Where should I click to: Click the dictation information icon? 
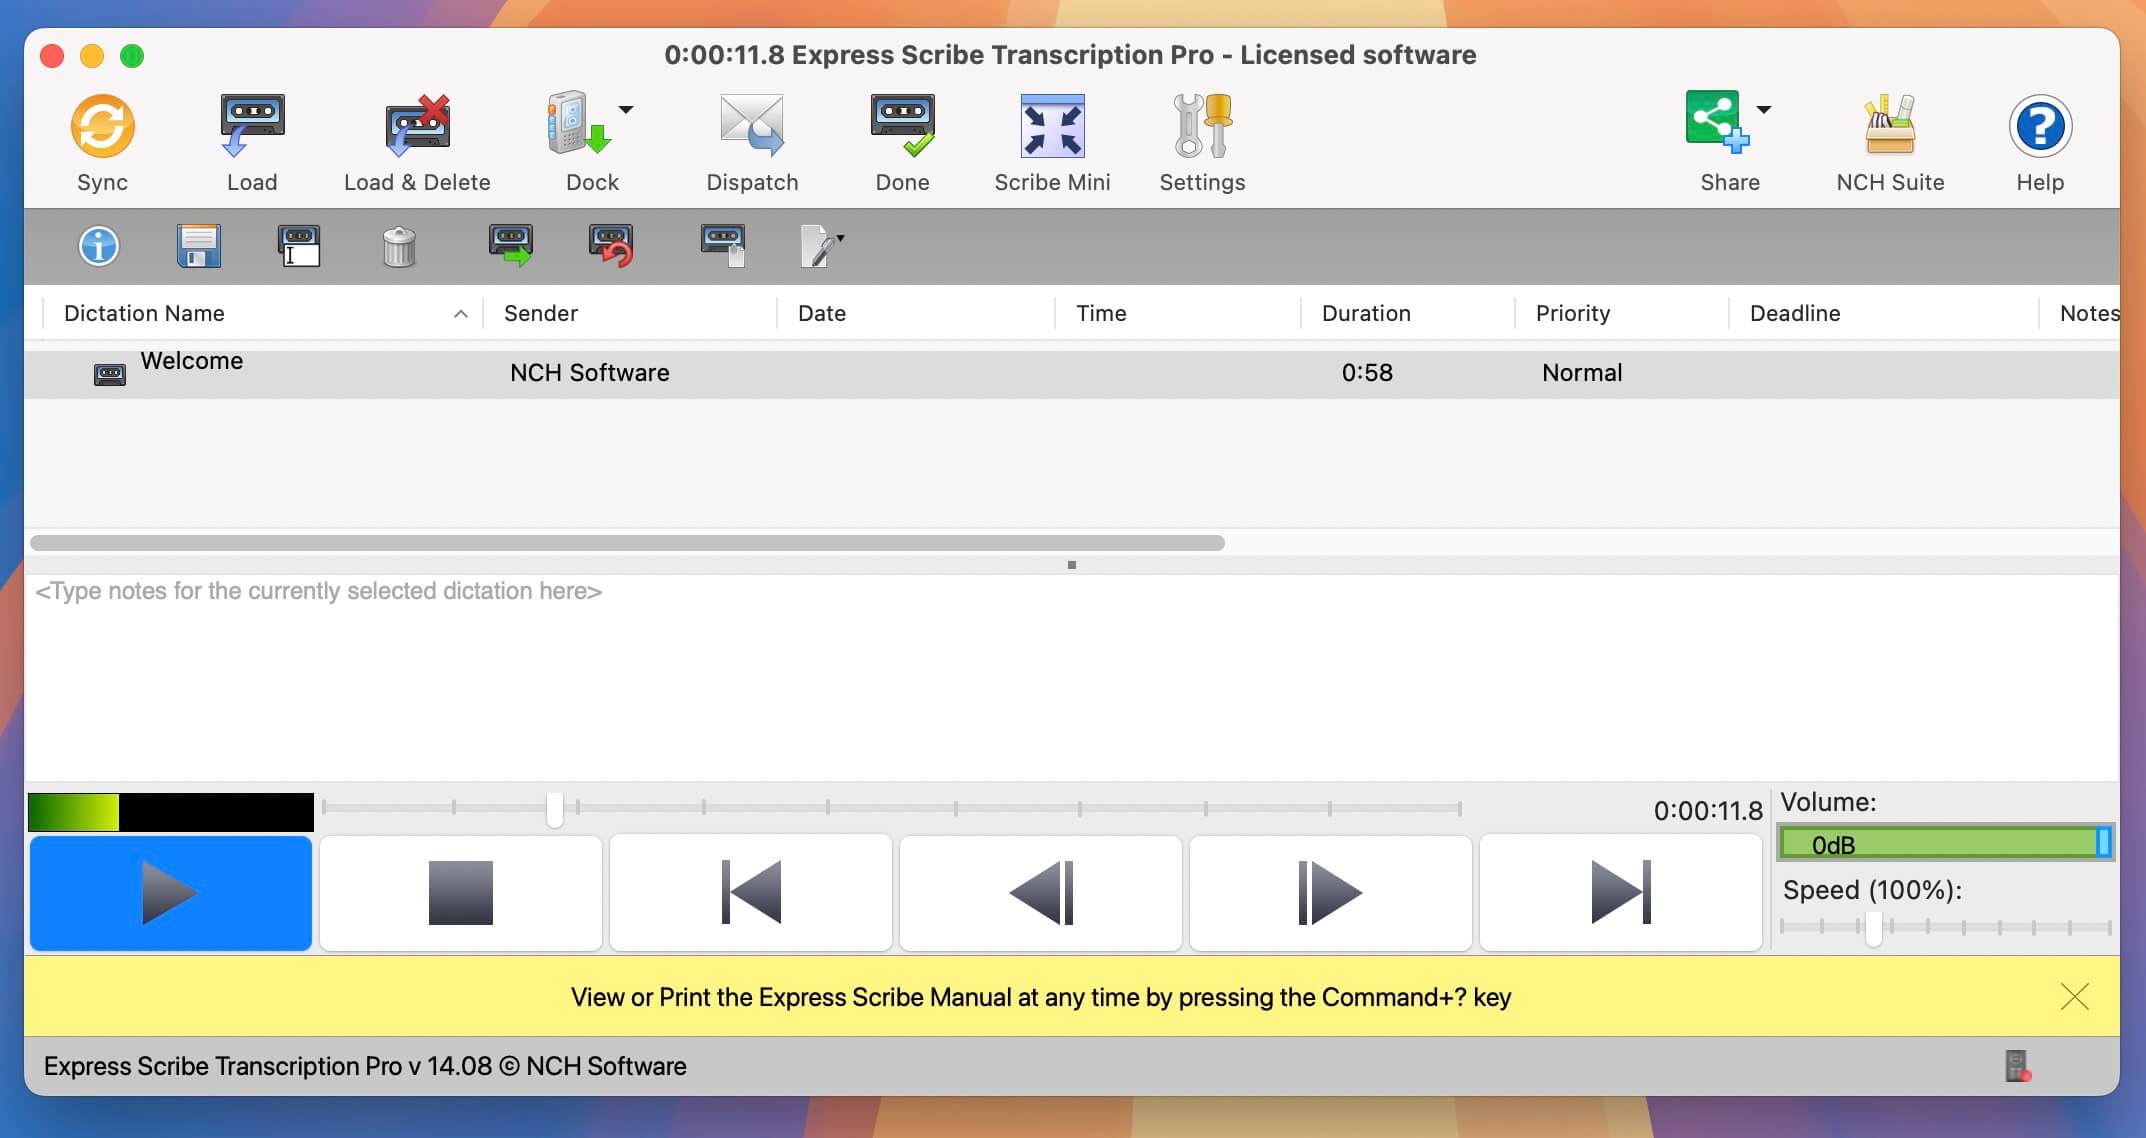pyautogui.click(x=98, y=246)
